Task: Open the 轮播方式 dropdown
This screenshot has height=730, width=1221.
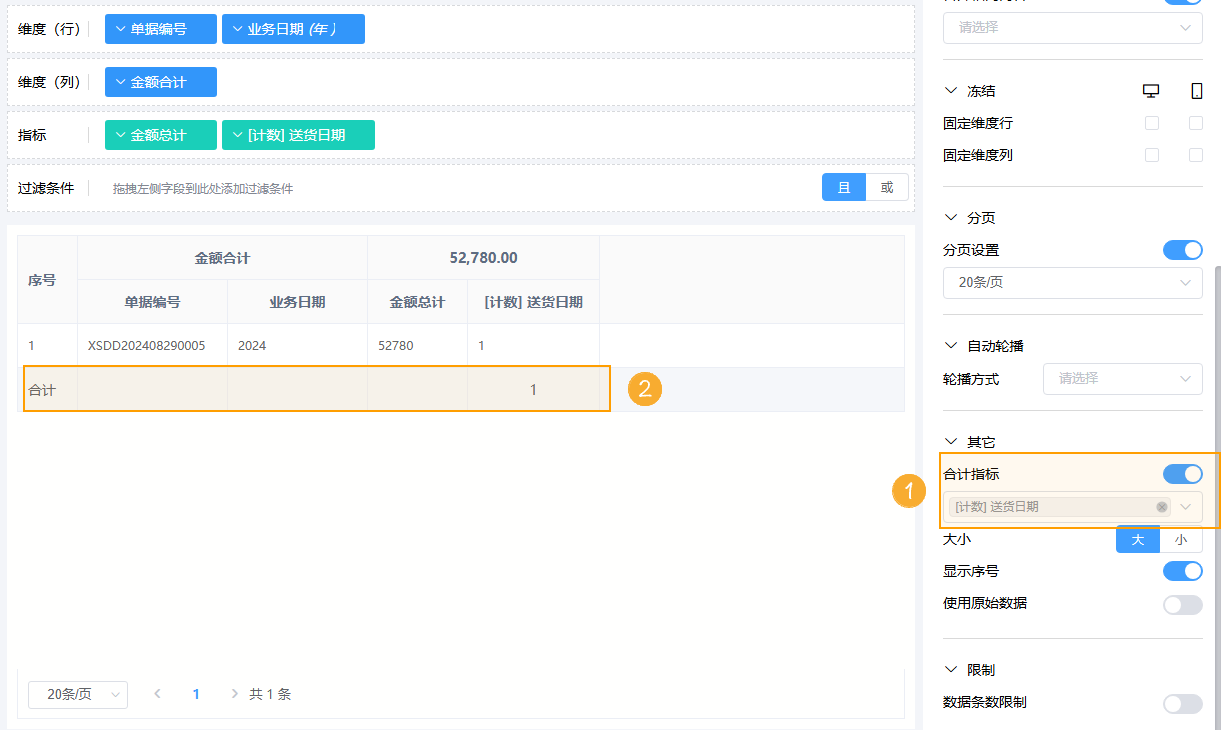Action: [1122, 379]
